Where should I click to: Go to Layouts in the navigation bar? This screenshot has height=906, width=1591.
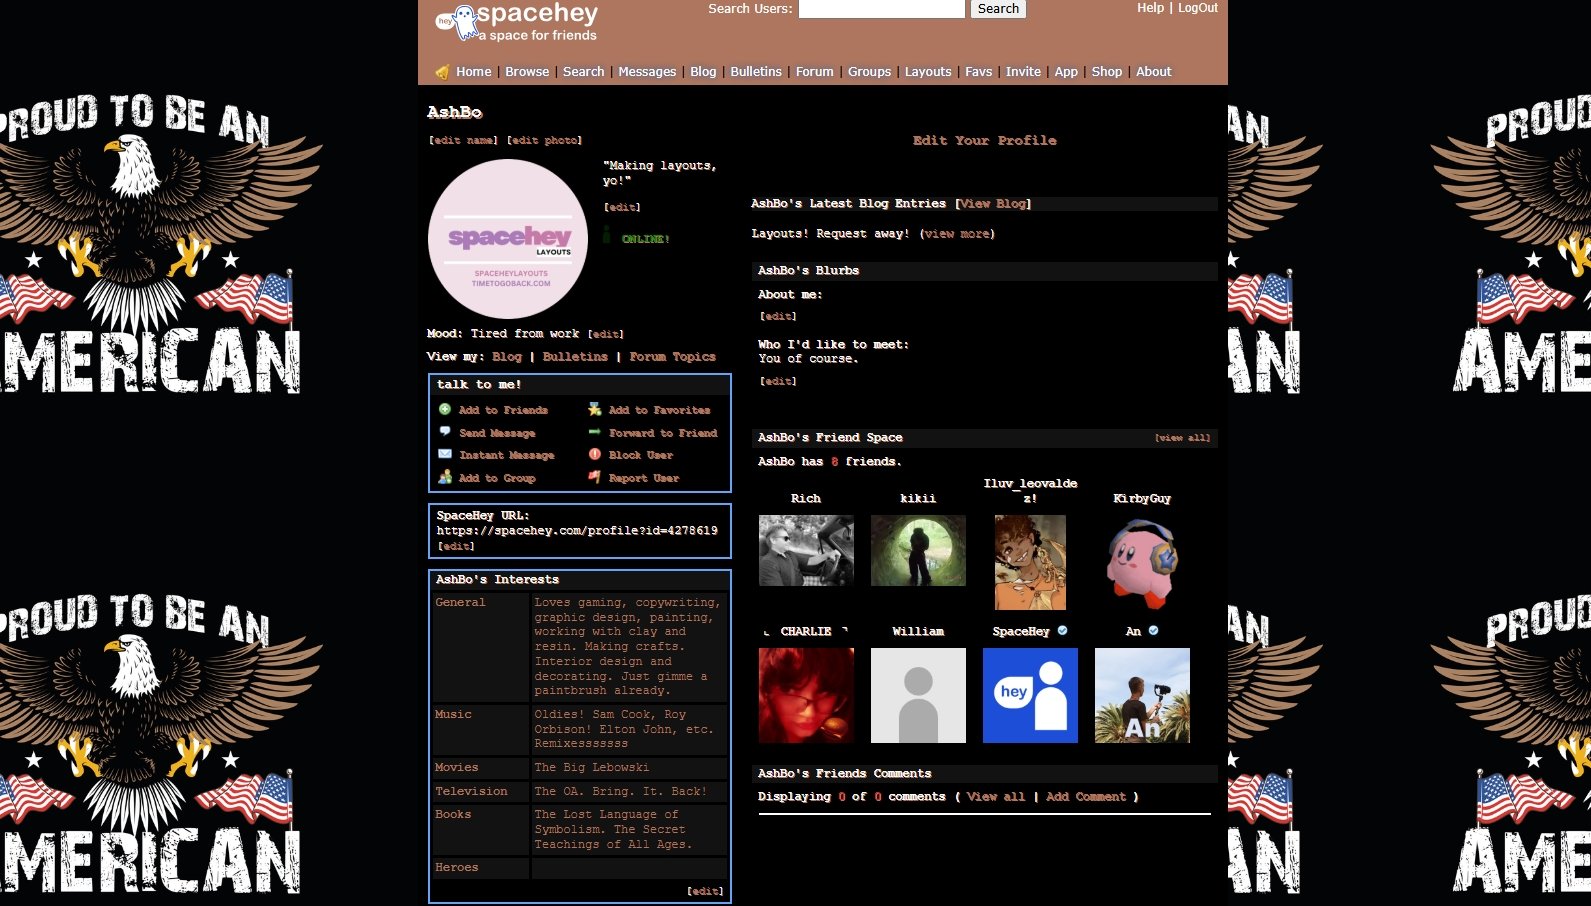coord(928,72)
